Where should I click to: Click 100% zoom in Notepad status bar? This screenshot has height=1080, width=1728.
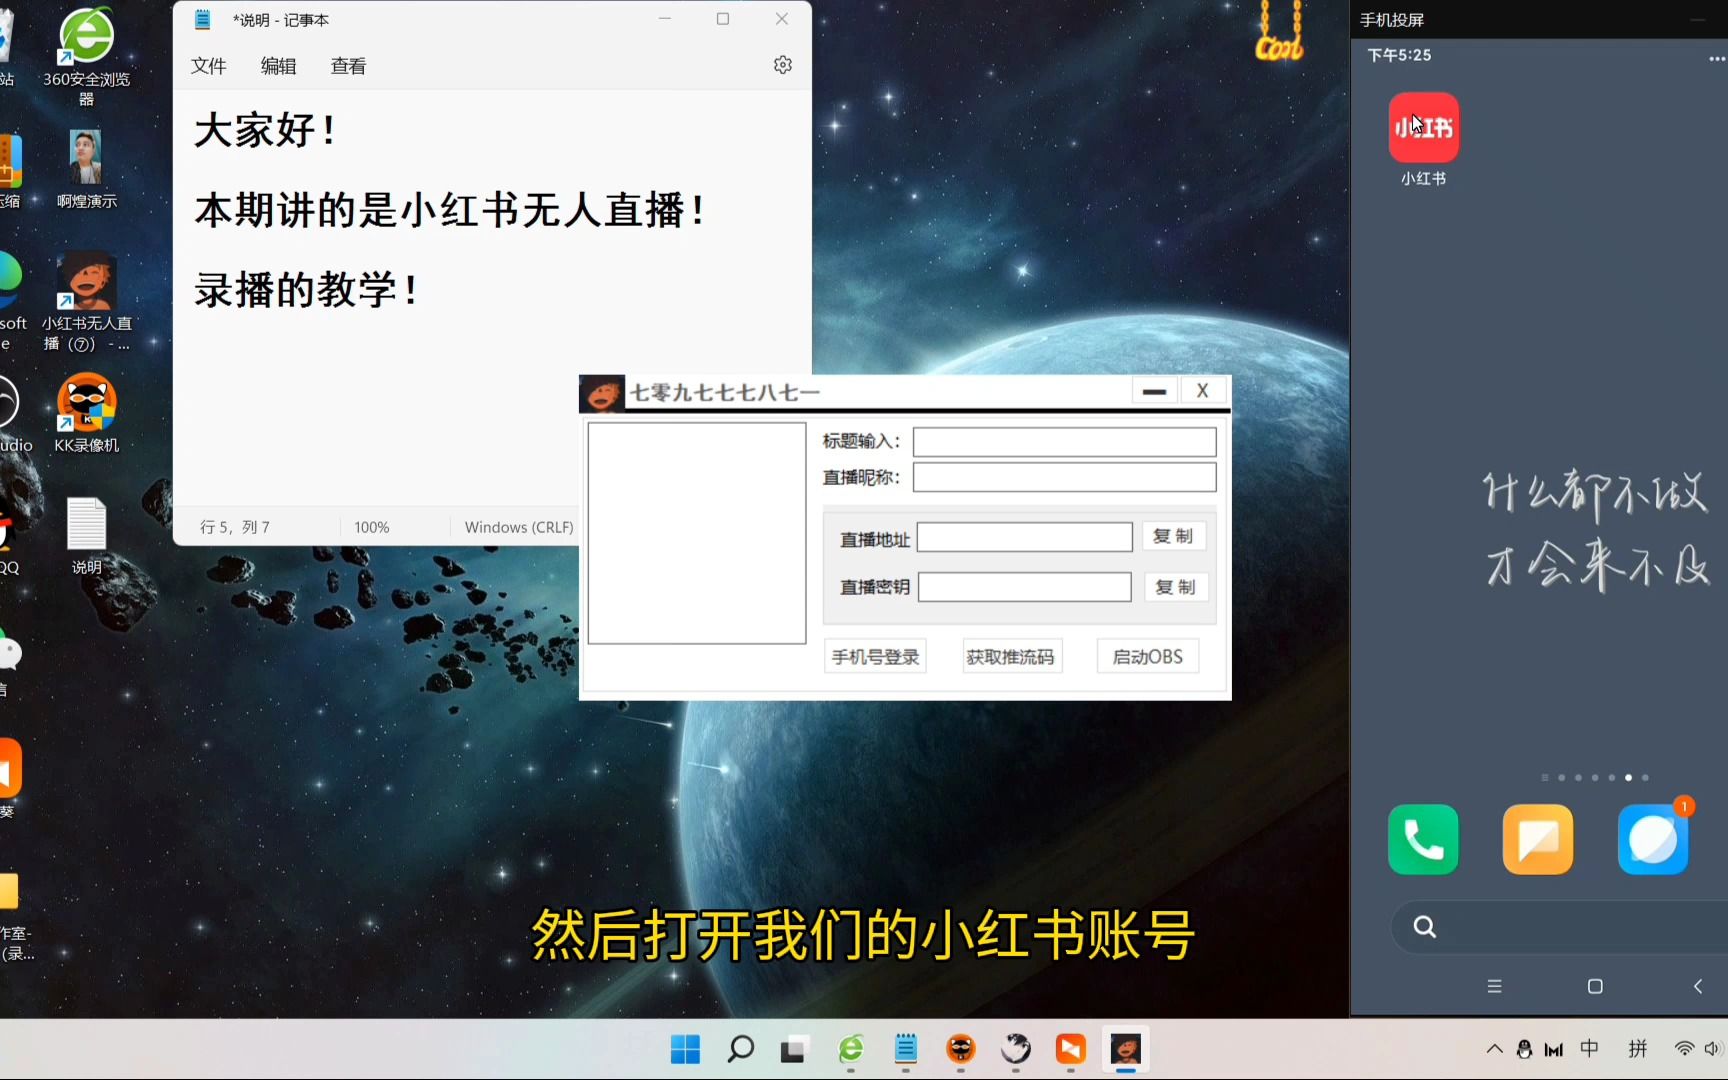[372, 527]
